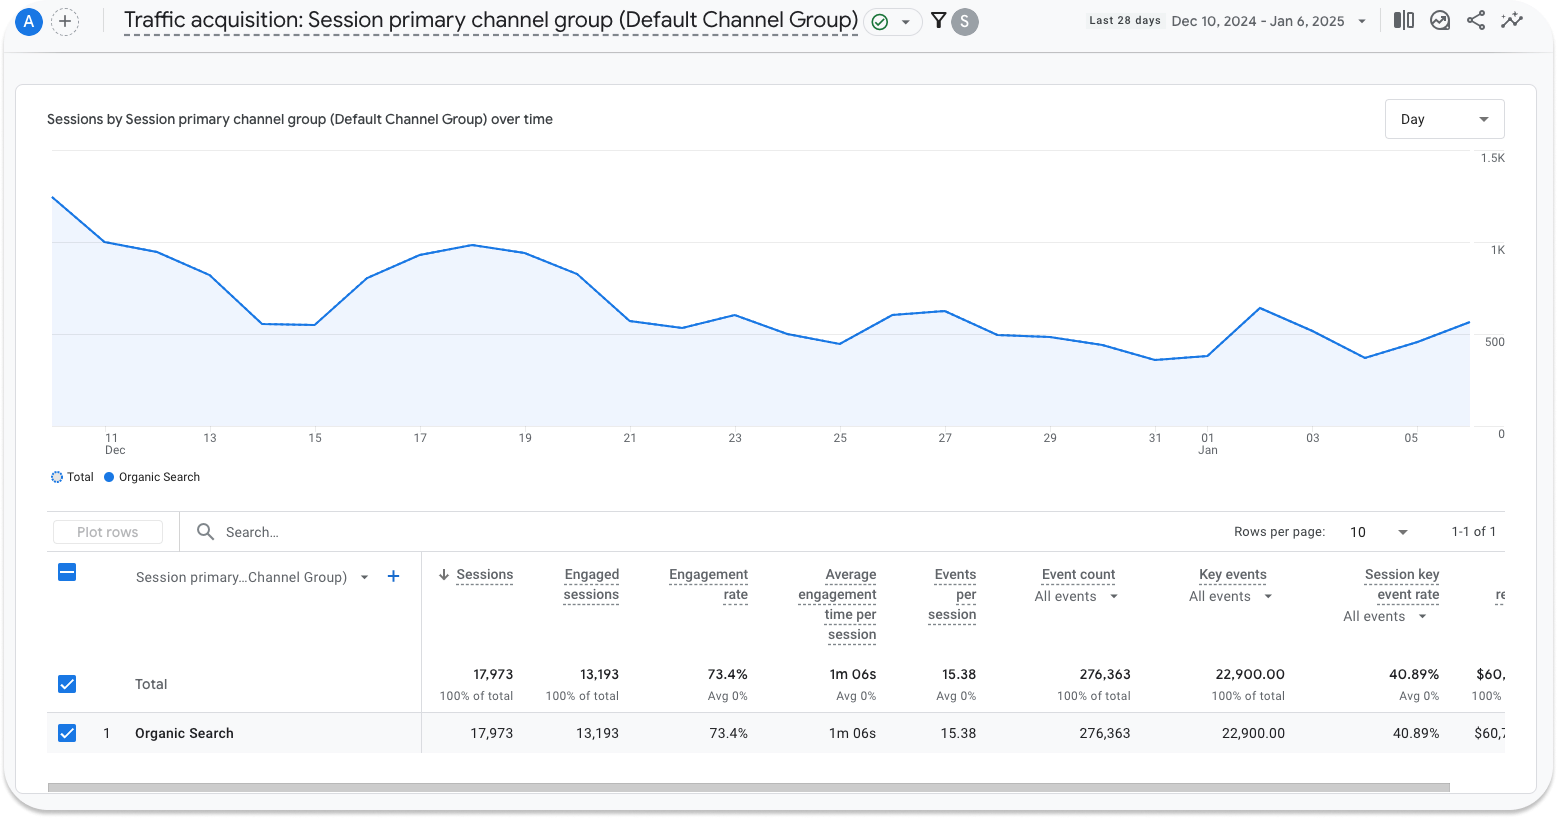Click the Organic Search row link
The height and width of the screenshot is (818, 1557).
click(184, 733)
